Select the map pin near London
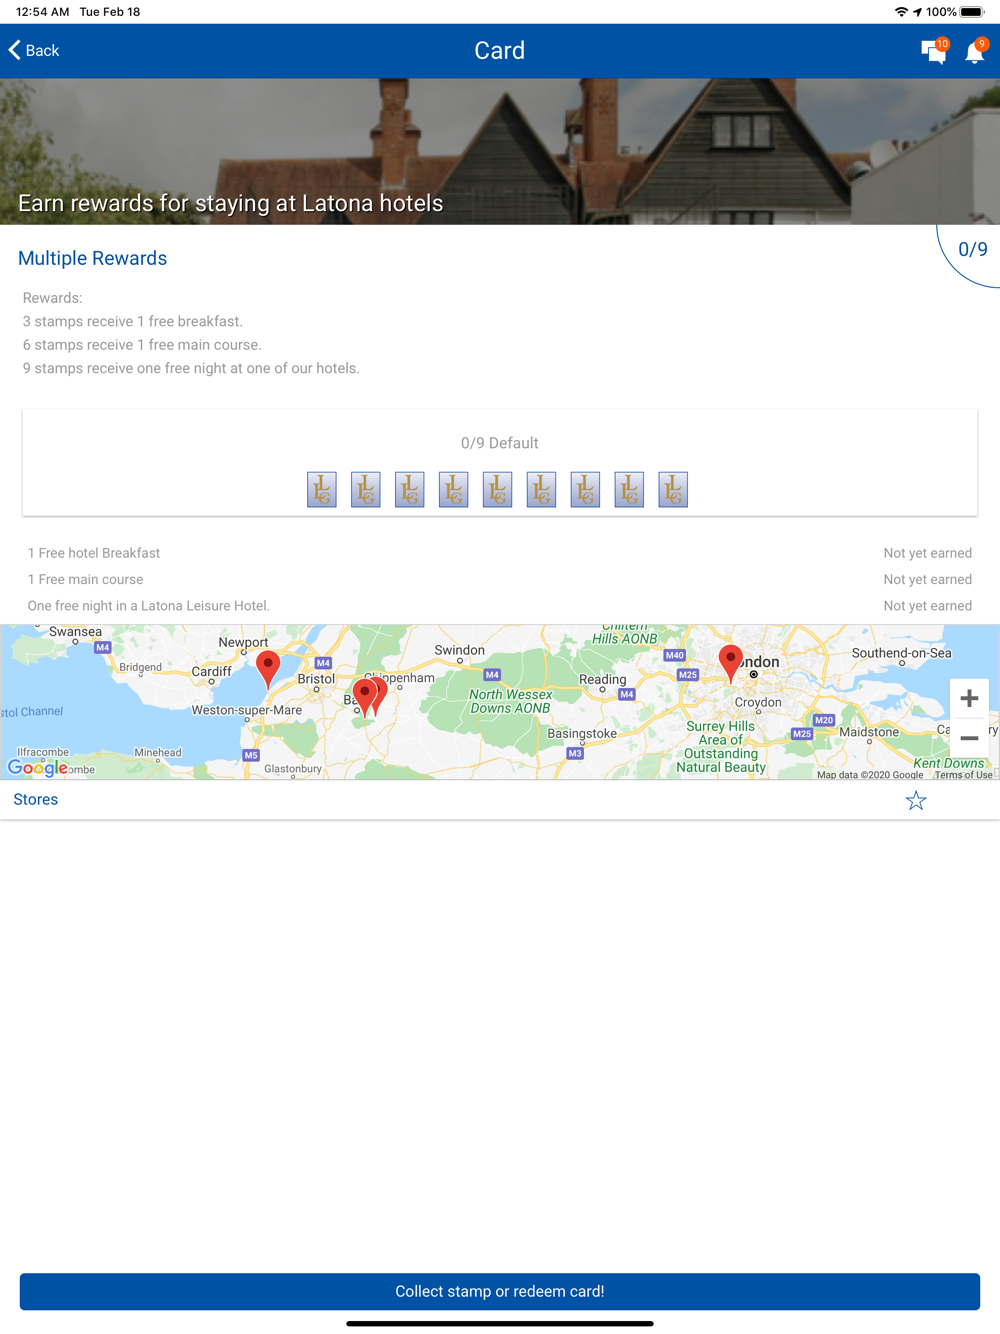The image size is (1000, 1334). coord(731,663)
